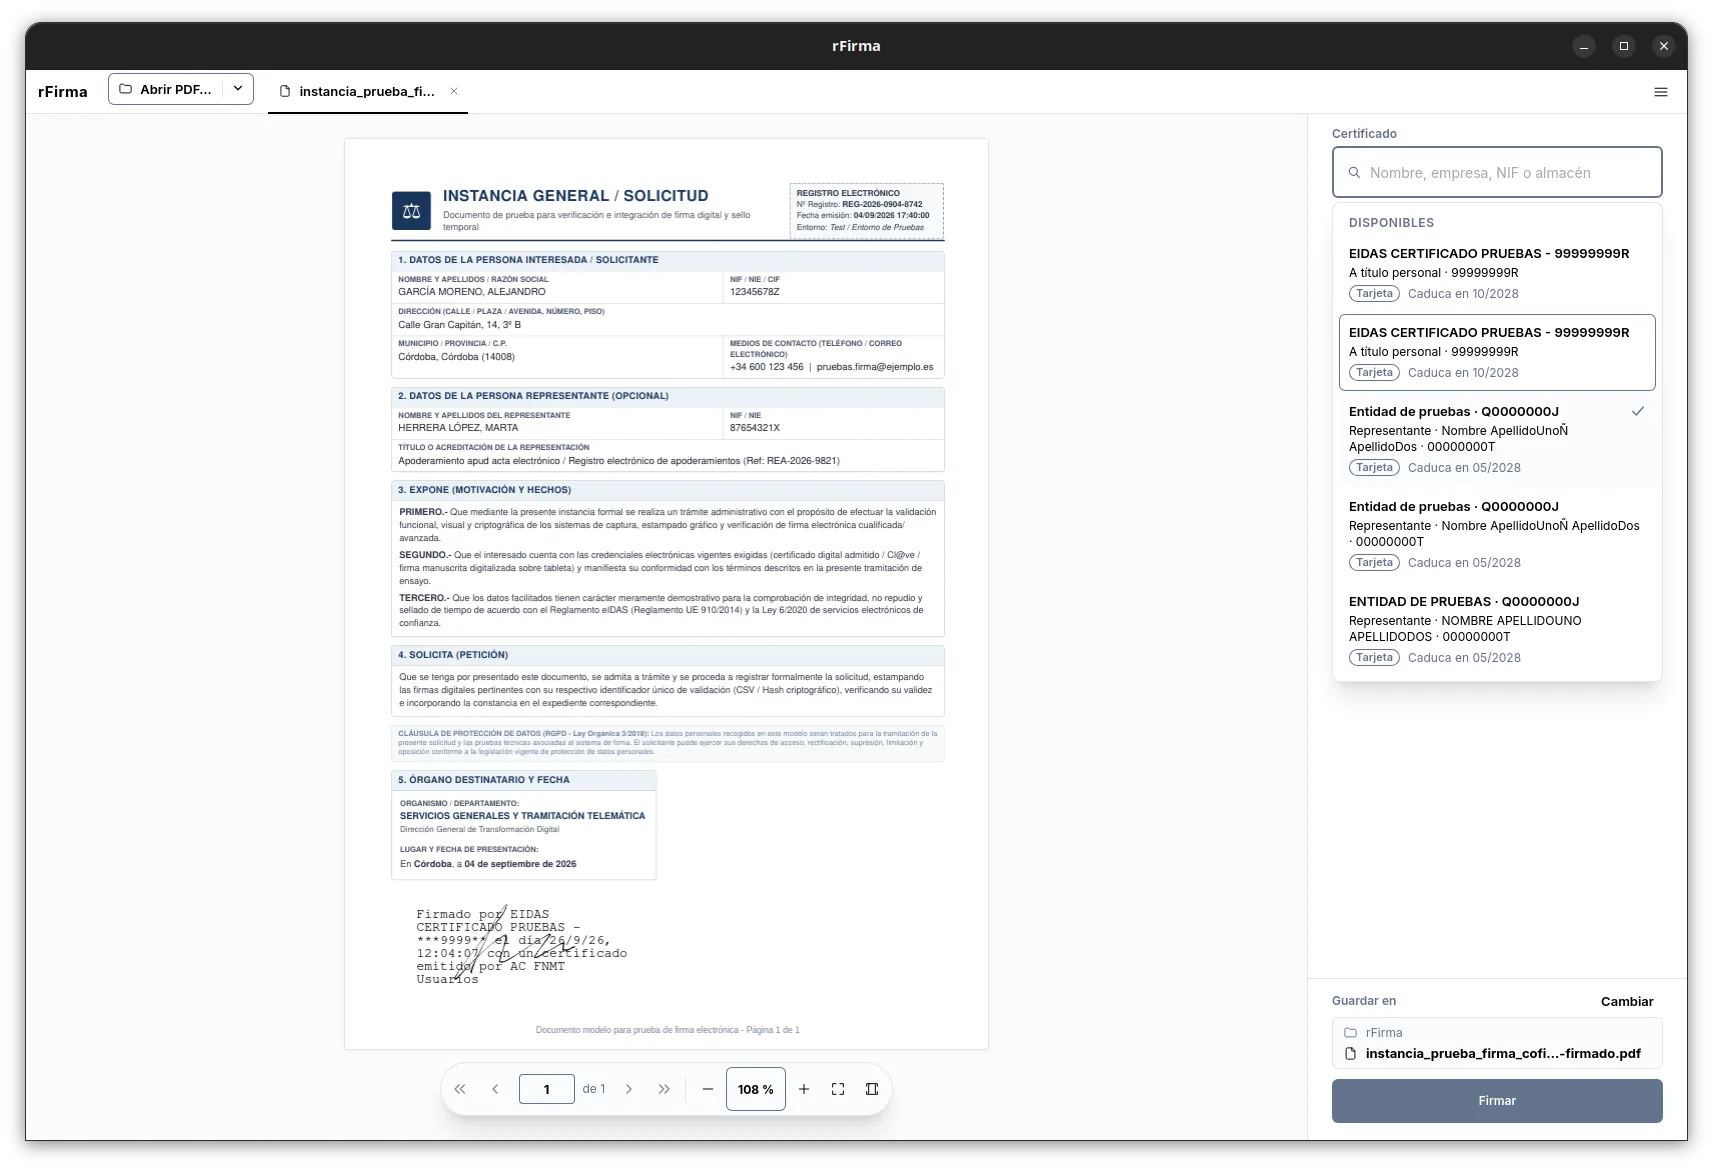Click the Firmar button

tap(1497, 1101)
